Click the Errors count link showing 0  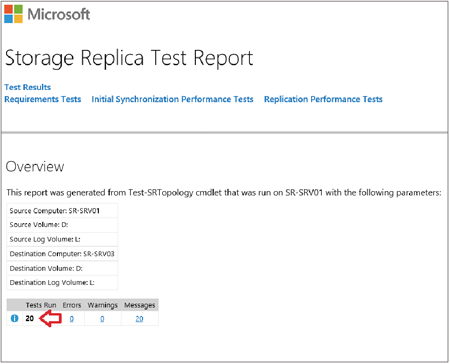tap(72, 319)
